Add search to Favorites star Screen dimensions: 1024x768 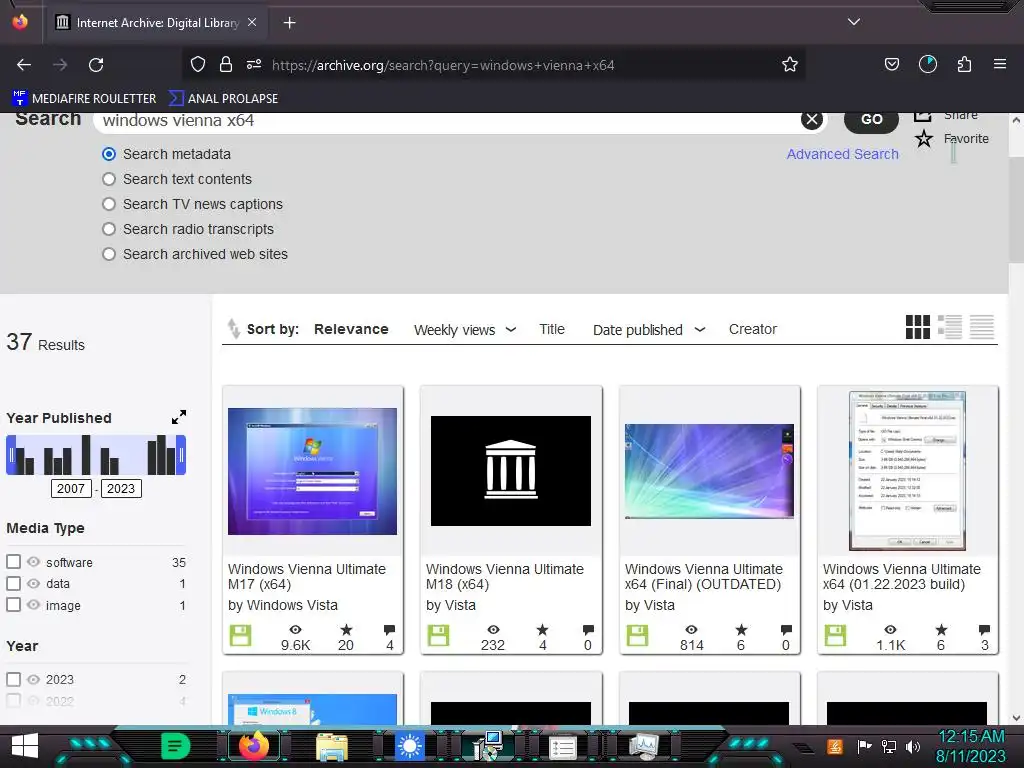tap(923, 138)
